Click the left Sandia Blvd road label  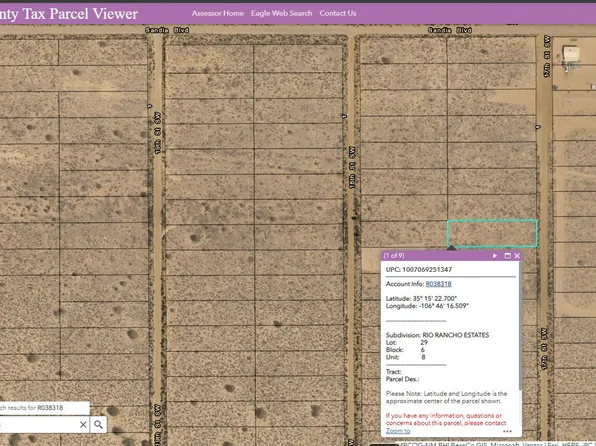pos(167,30)
